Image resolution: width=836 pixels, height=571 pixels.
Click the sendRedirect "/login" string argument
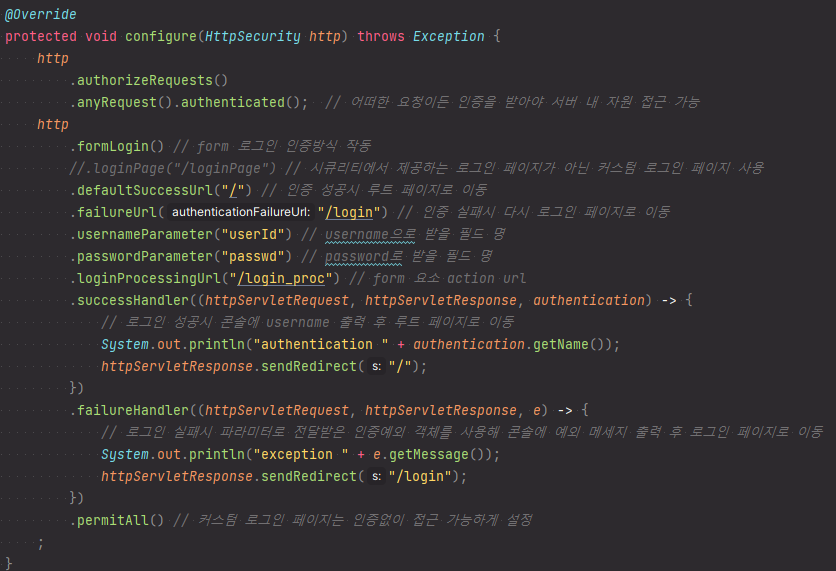tap(420, 476)
